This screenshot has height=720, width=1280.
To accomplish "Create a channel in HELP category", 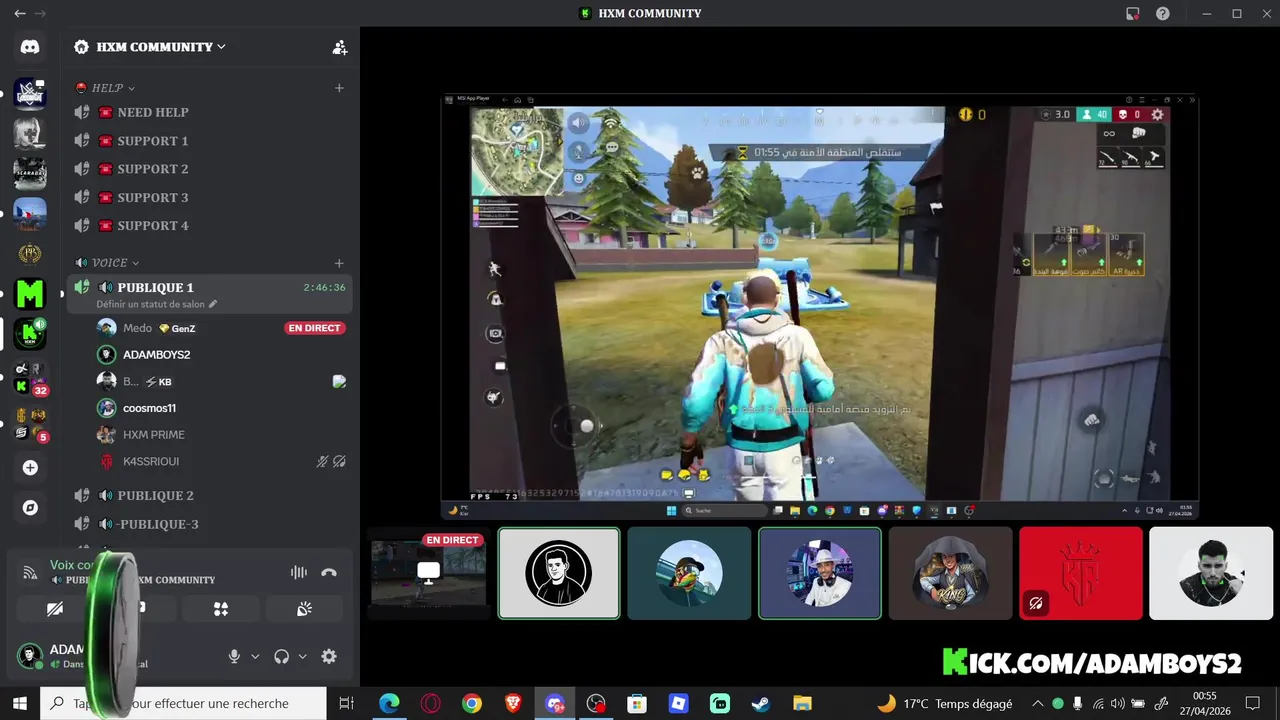I will pyautogui.click(x=339, y=88).
